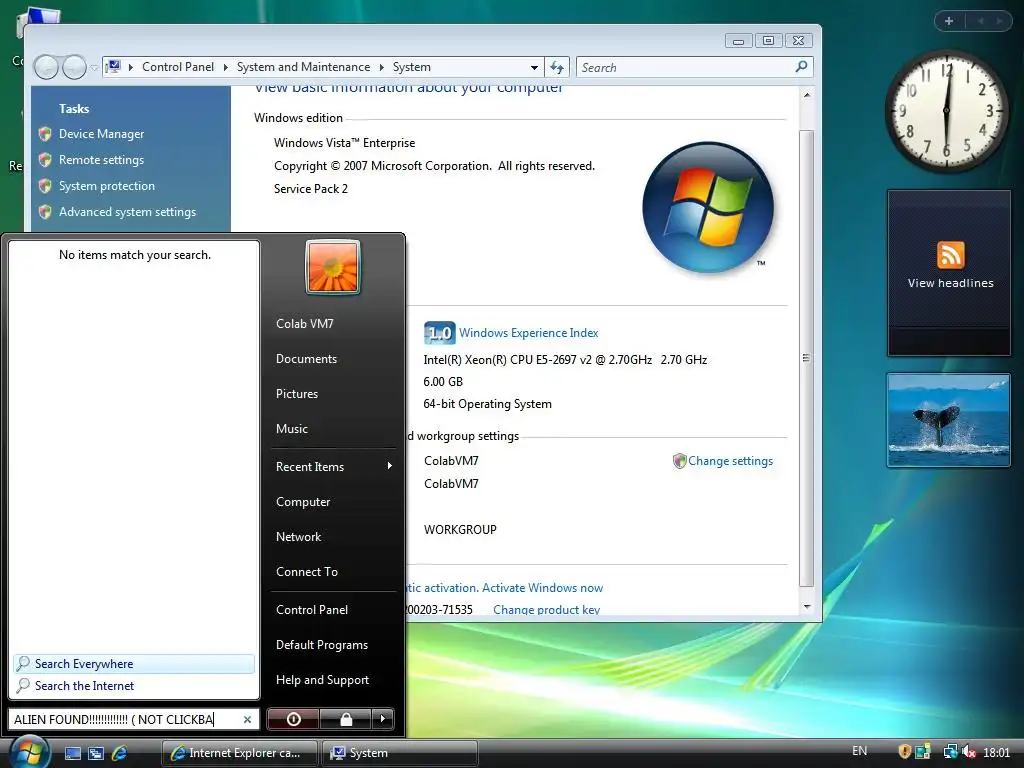Click the Back navigation arrow button
Image resolution: width=1024 pixels, height=768 pixels.
tap(46, 67)
